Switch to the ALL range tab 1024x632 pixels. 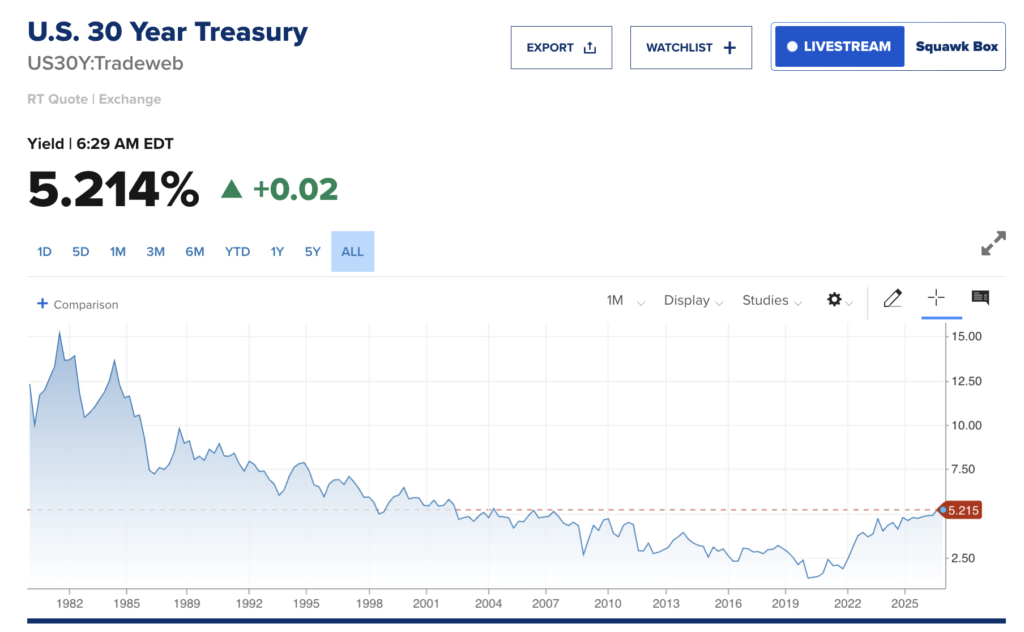click(353, 251)
